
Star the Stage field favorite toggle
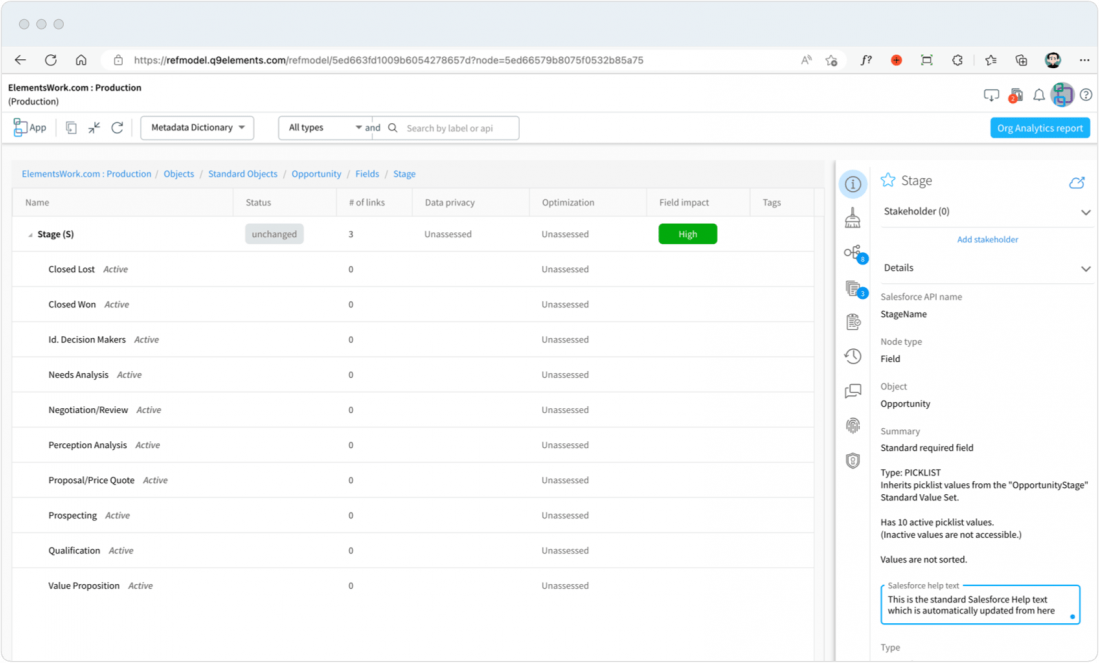(x=887, y=181)
